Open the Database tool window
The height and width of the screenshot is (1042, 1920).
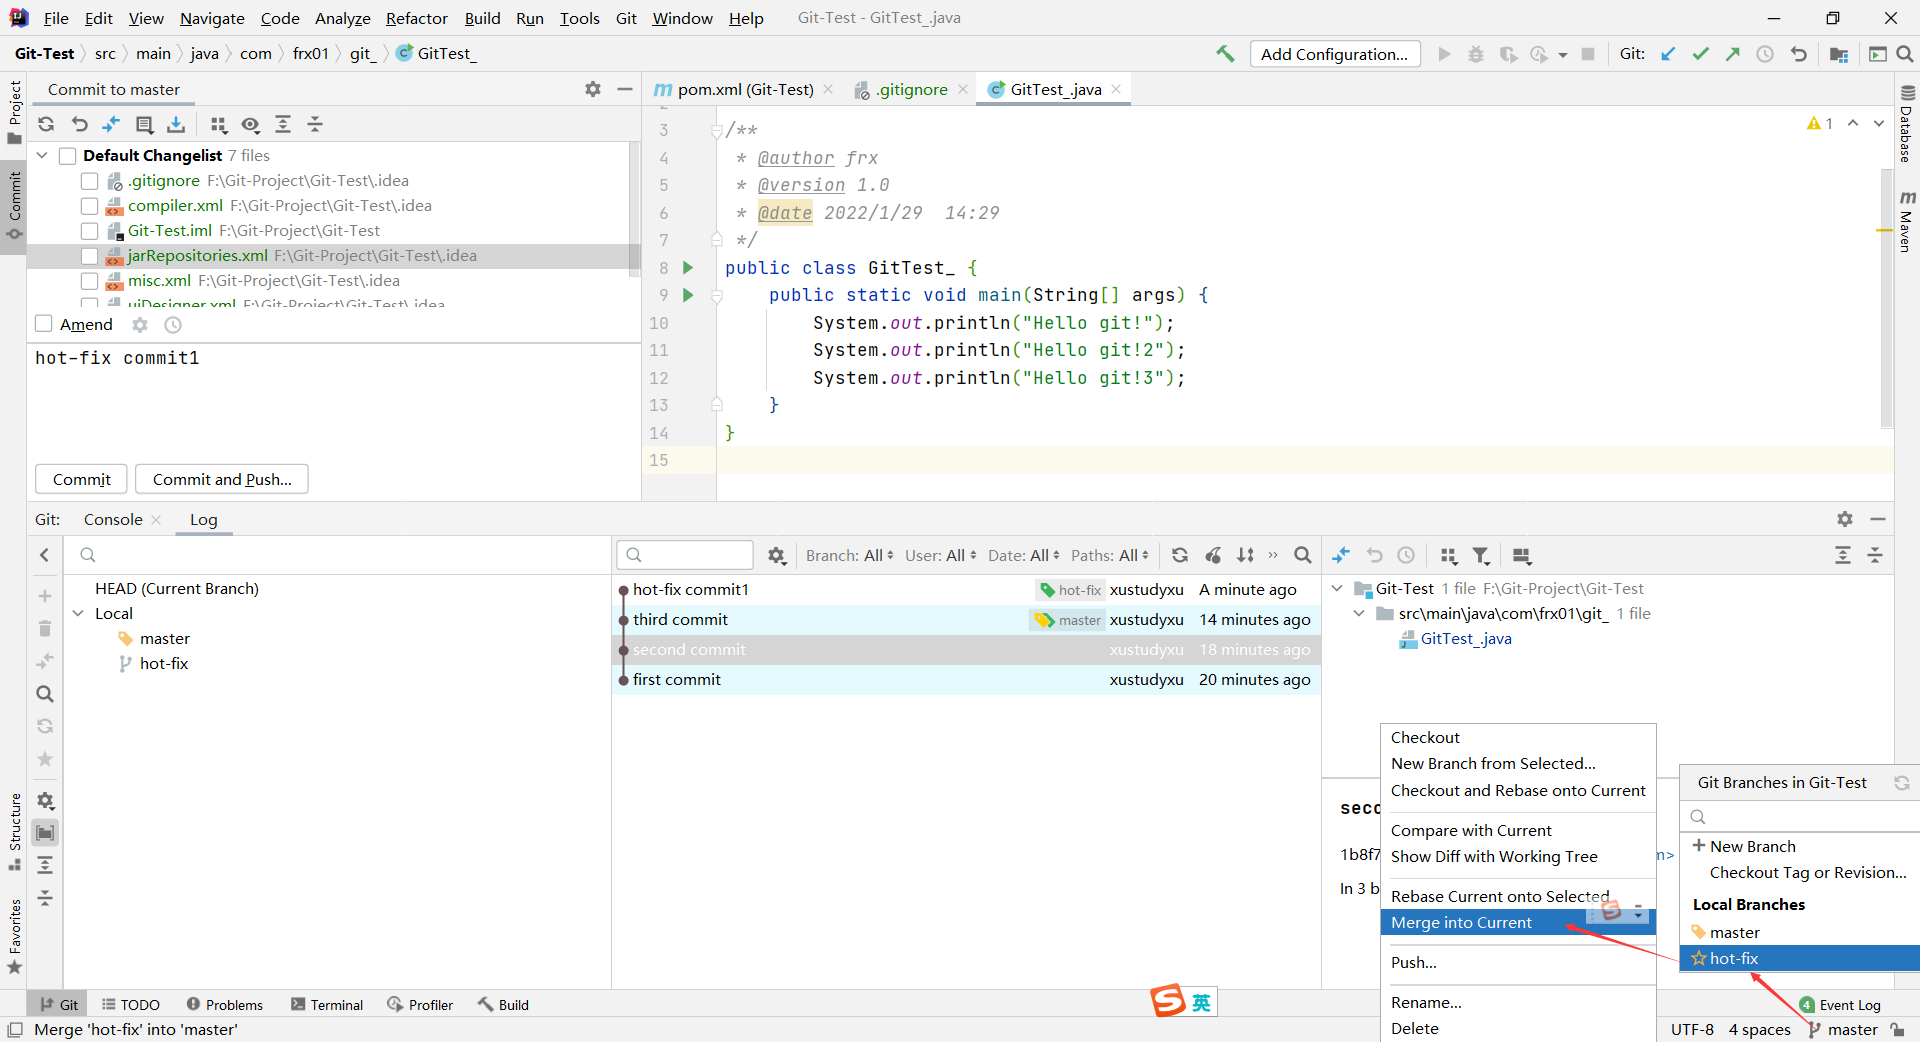point(1906,124)
